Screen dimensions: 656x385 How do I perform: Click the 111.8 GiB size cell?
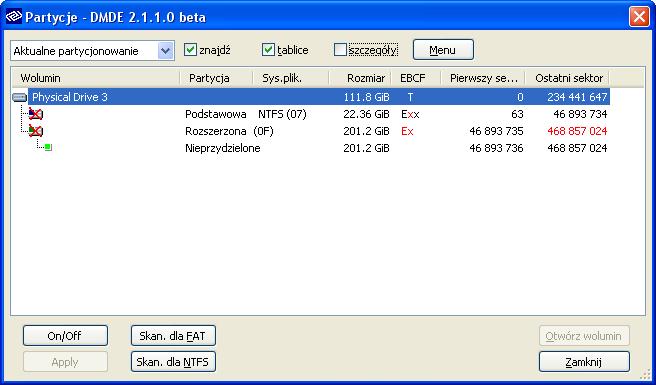366,97
